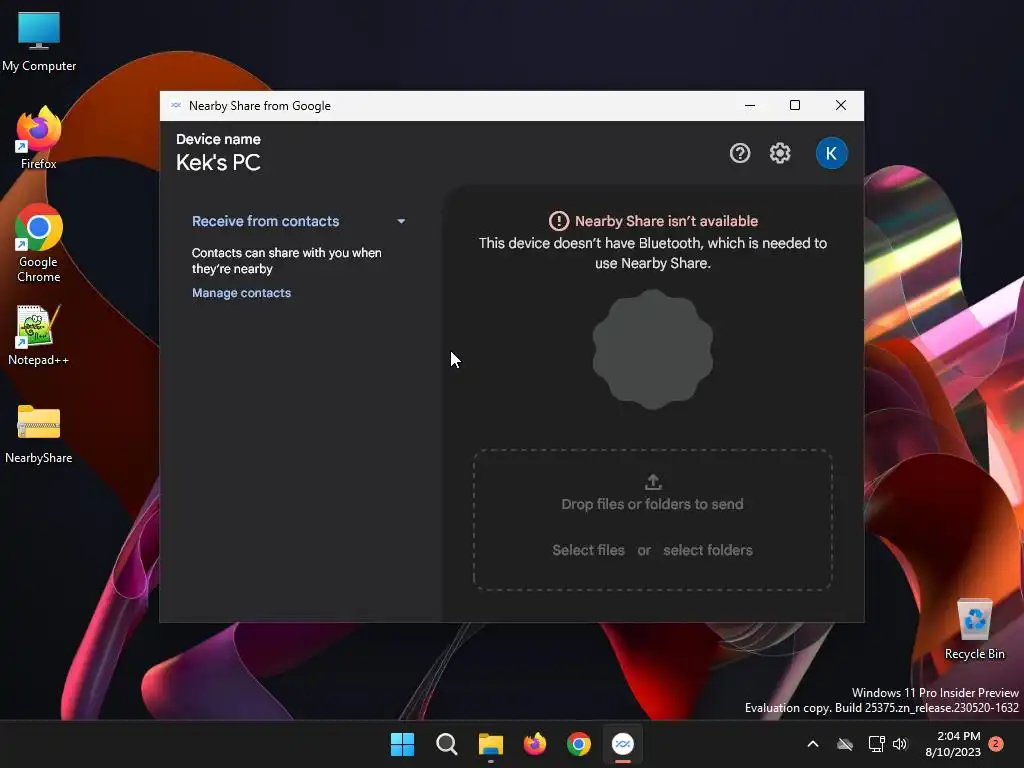Open volume speaker tray icon
Image resolution: width=1024 pixels, height=768 pixels.
pos(900,744)
